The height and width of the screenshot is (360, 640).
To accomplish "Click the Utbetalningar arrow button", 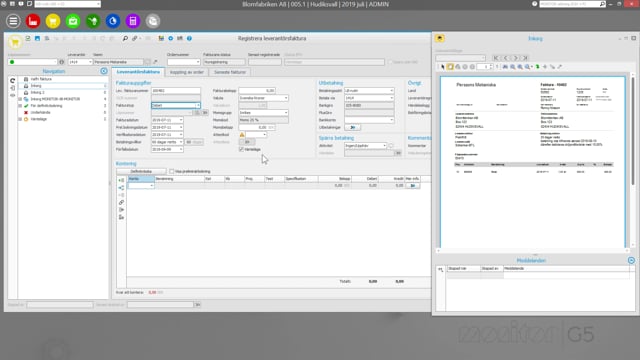I will tap(353, 127).
